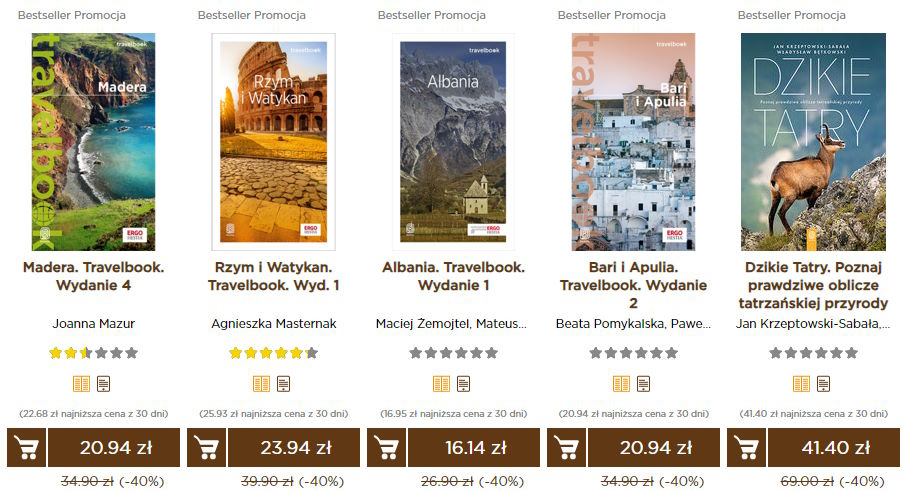Select ebook format icon for Dzikie Tatry
The width and height of the screenshot is (904, 491).
(823, 384)
